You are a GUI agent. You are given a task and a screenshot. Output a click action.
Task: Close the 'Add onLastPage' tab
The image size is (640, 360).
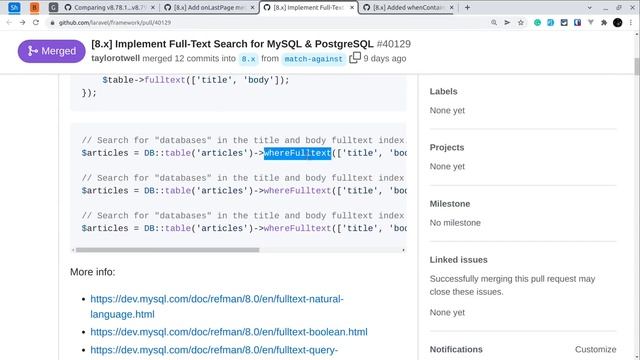click(252, 7)
